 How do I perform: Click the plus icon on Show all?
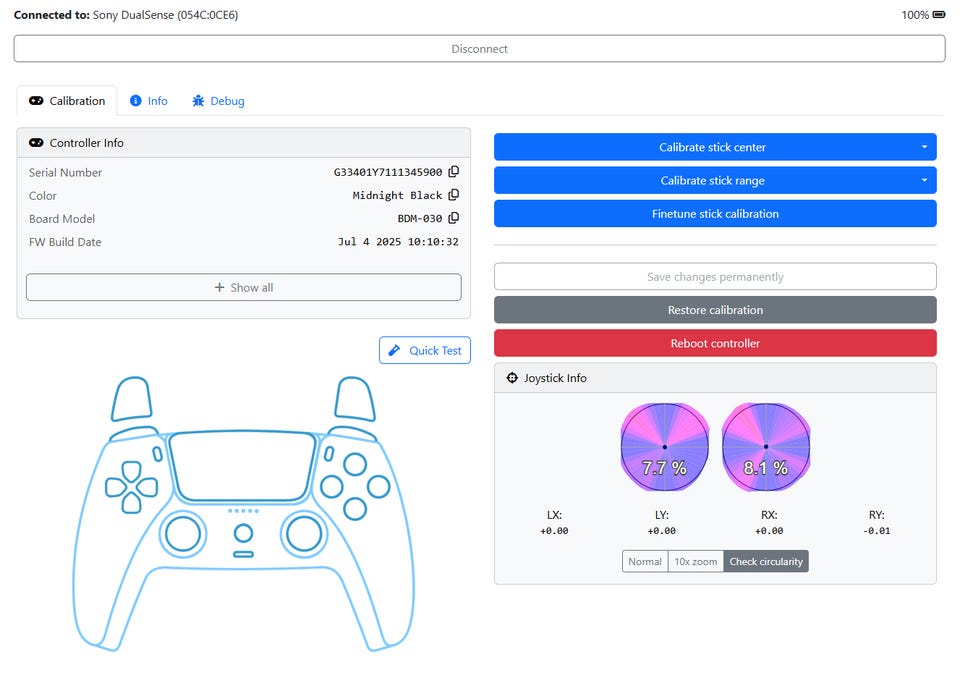(219, 288)
